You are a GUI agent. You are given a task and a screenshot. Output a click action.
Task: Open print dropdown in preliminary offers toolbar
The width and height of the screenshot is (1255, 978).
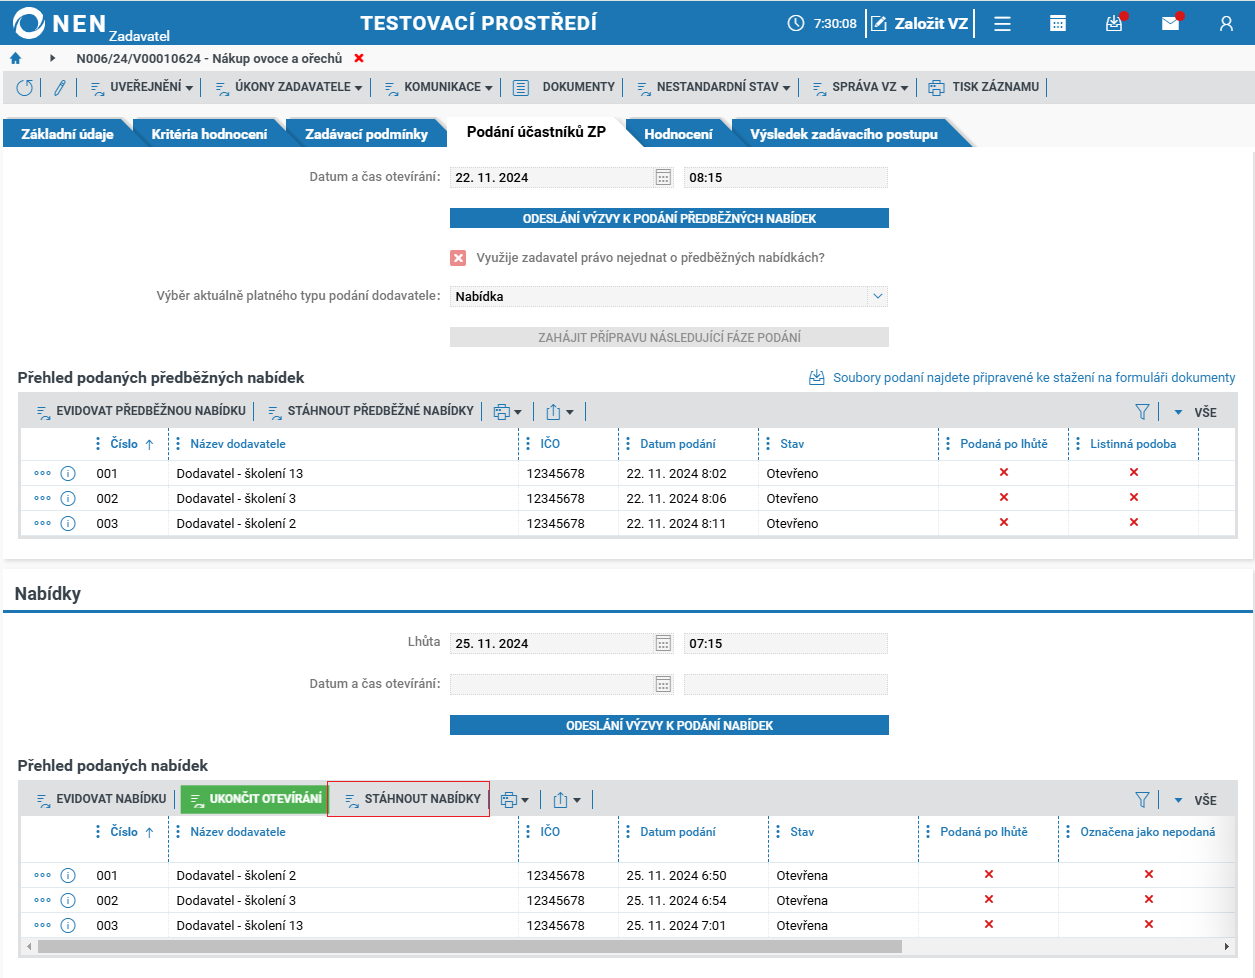tap(508, 412)
